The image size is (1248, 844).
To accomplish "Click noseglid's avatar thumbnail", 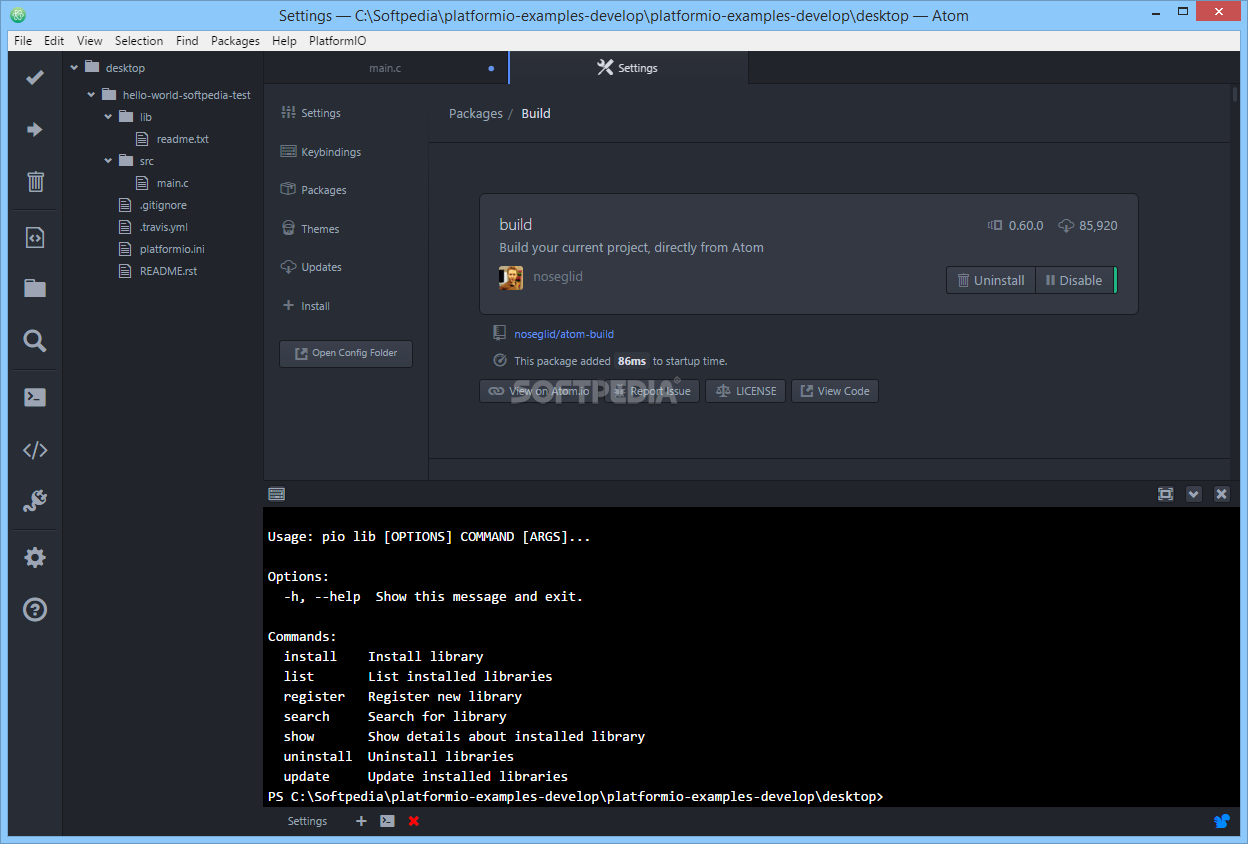I will [x=511, y=277].
